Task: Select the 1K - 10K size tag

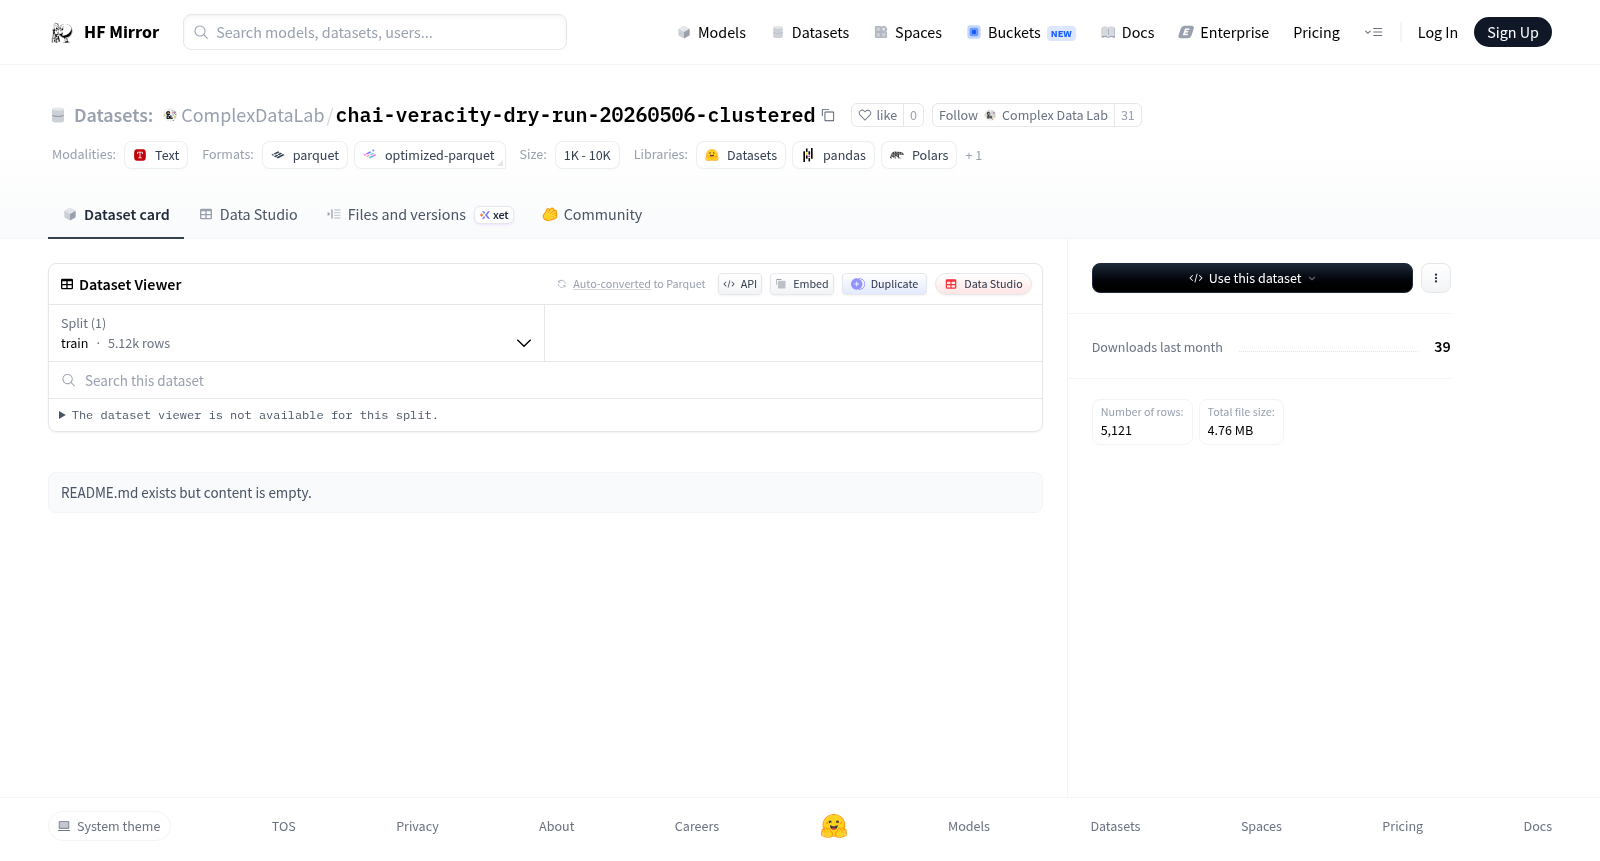Action: point(587,155)
